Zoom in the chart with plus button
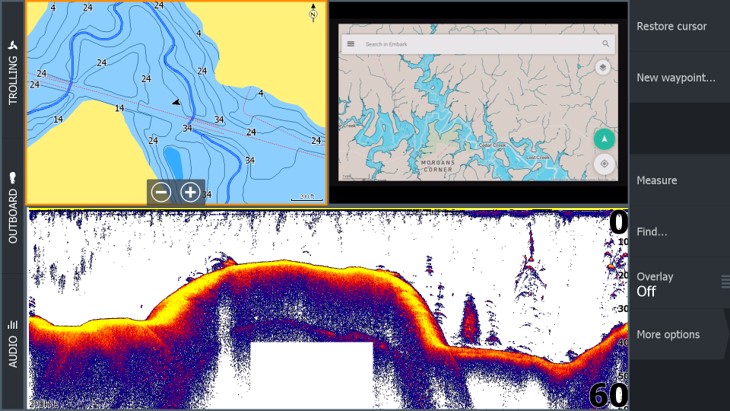This screenshot has height=411, width=730. pos(190,192)
